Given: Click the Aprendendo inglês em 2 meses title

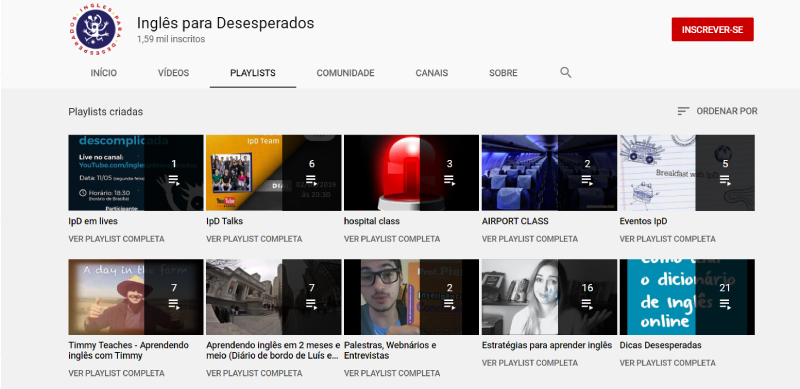Looking at the screenshot, I should 273,350.
